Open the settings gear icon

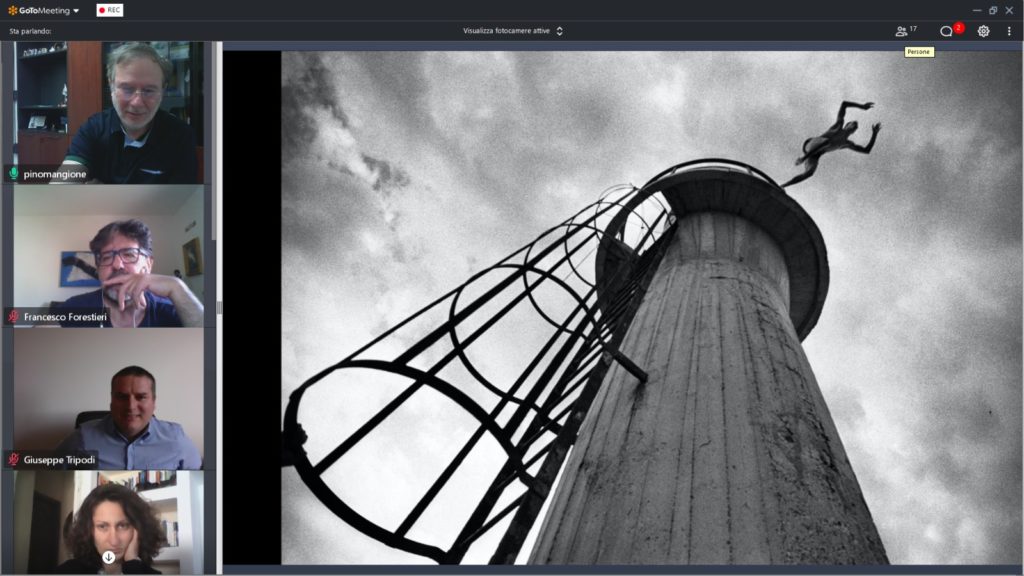pyautogui.click(x=984, y=31)
